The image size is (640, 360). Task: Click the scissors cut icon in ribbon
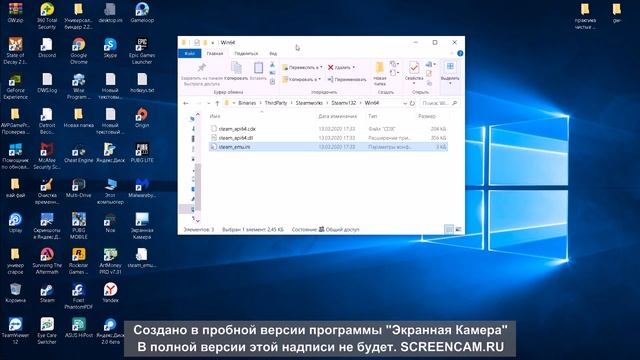click(x=273, y=65)
